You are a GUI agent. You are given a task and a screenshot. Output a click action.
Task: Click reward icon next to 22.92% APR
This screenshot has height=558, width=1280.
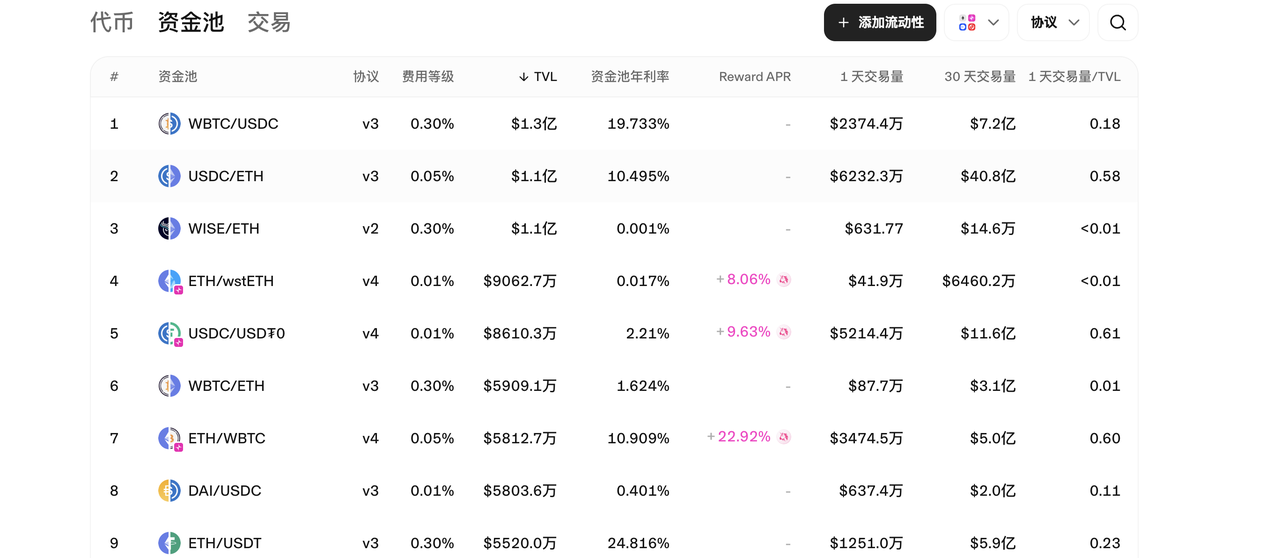tap(784, 437)
